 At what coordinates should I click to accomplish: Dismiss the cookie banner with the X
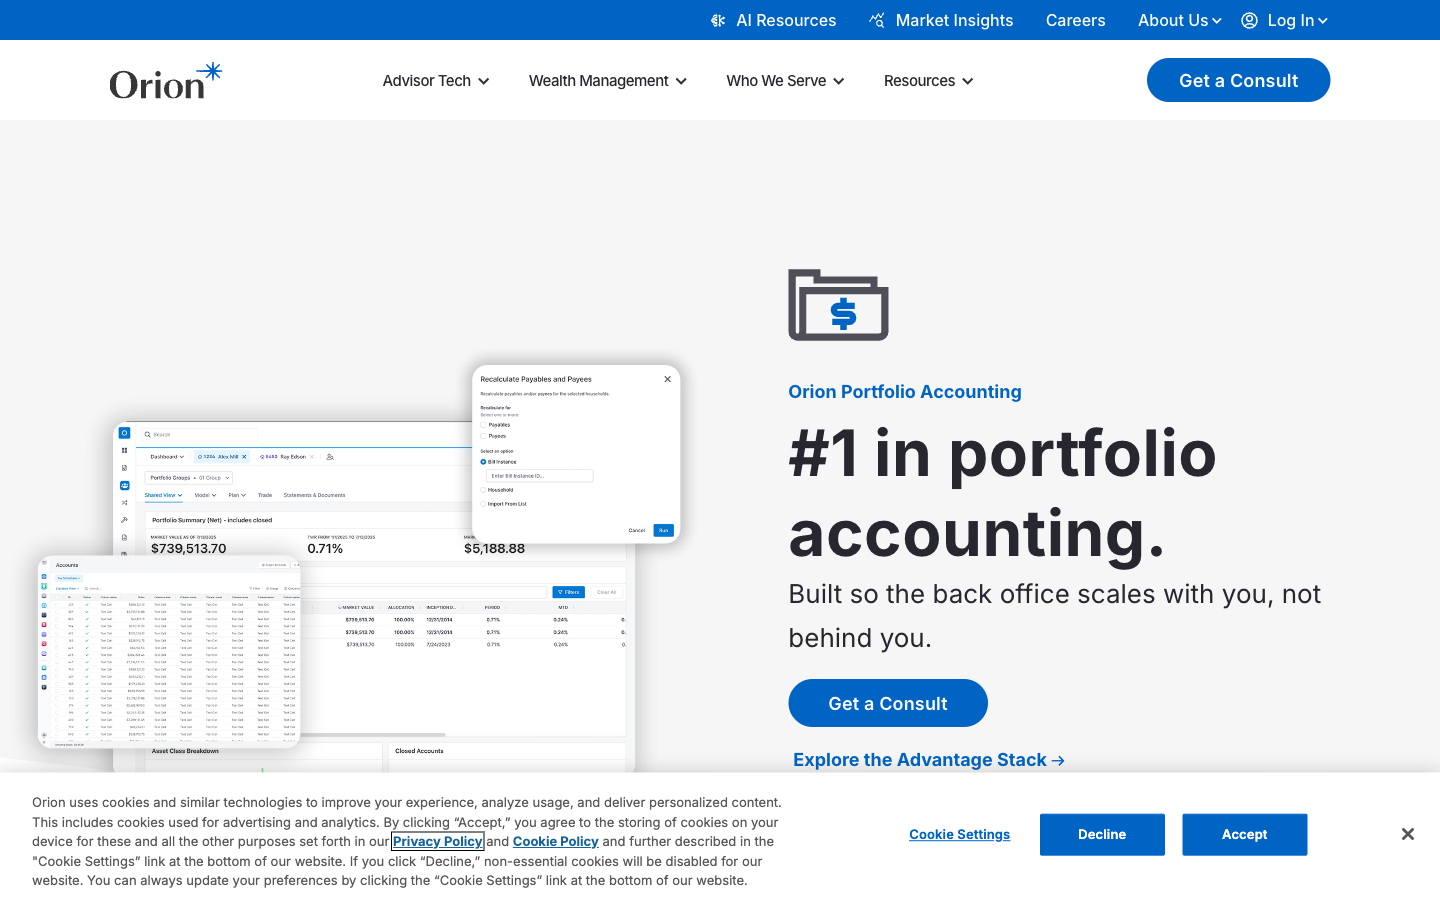1407,834
